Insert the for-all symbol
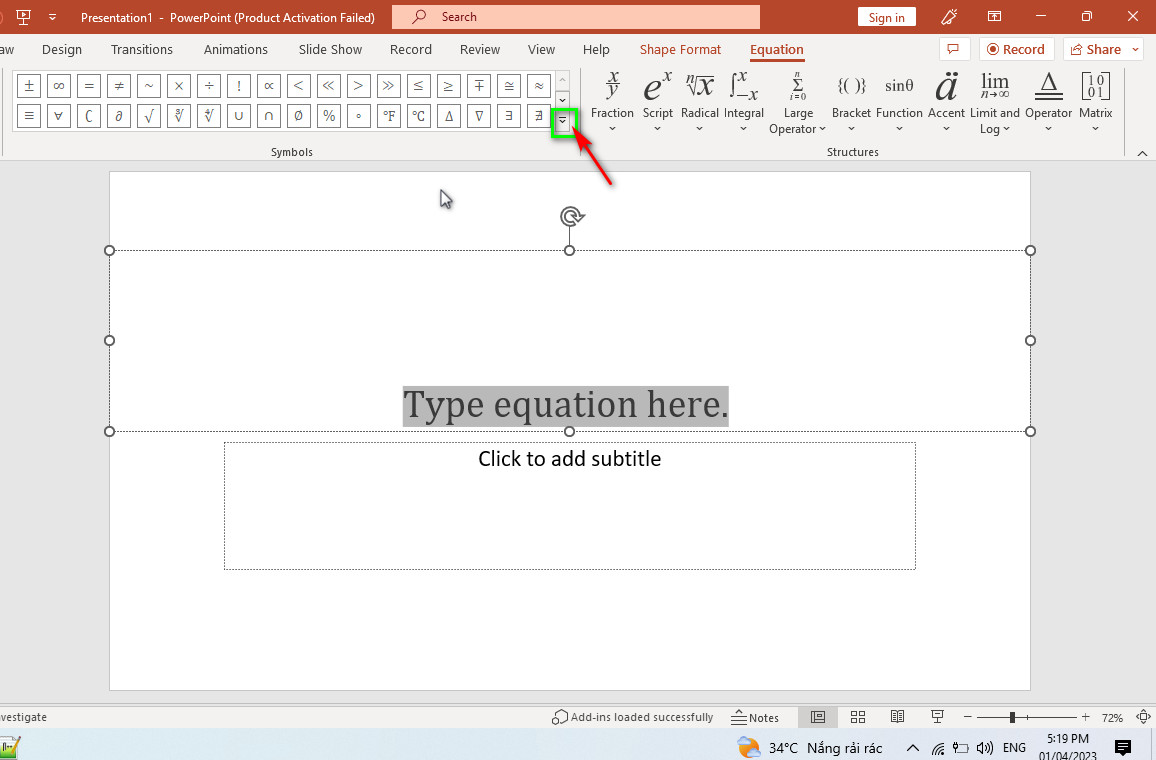This screenshot has height=760, width=1156. click(59, 116)
